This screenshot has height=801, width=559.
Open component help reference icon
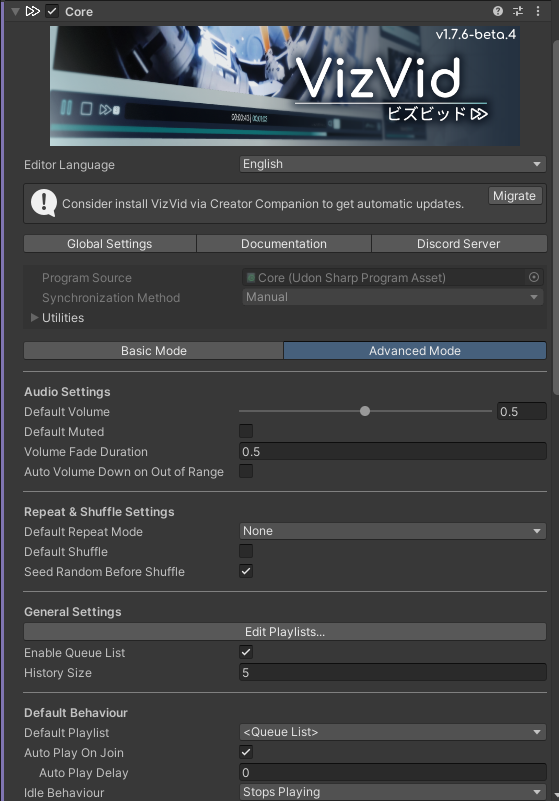498,11
